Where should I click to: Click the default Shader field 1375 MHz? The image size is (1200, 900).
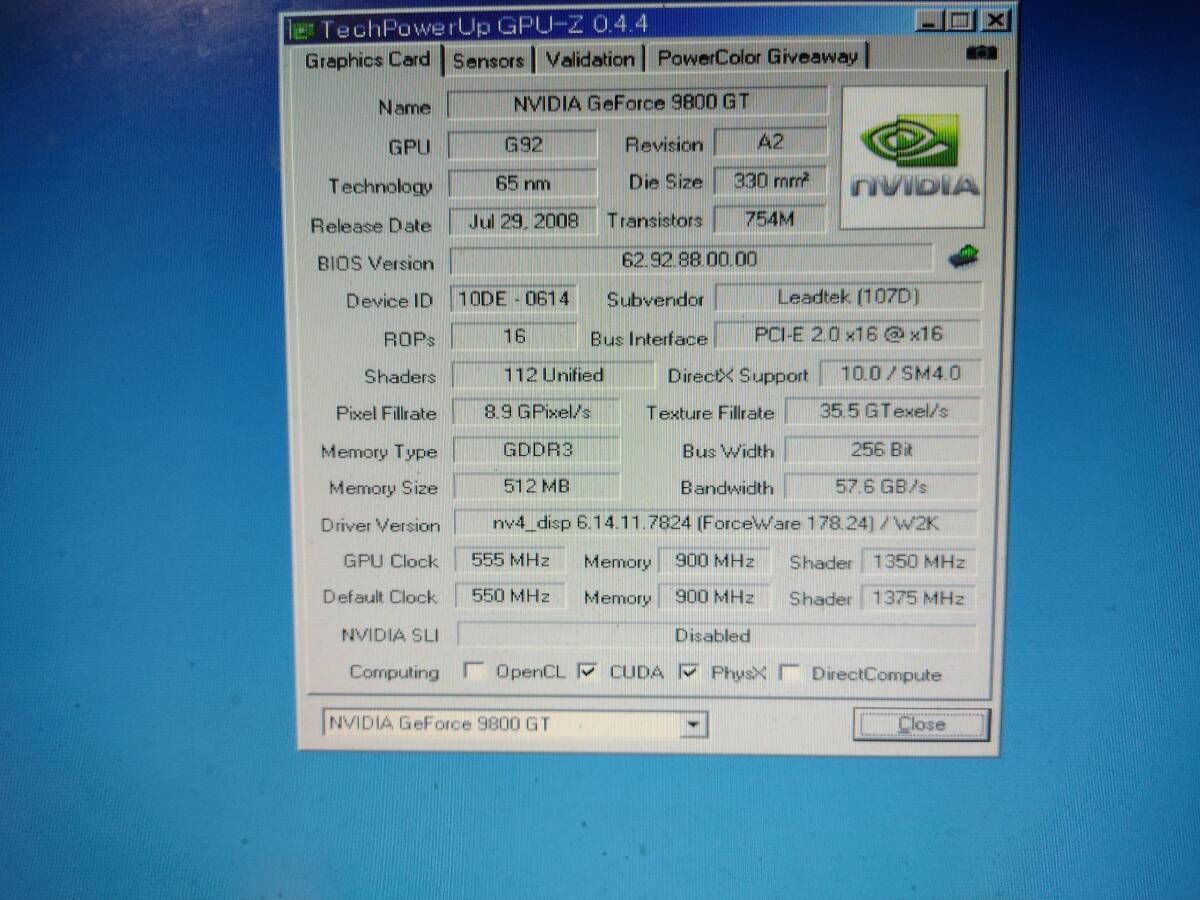click(918, 599)
